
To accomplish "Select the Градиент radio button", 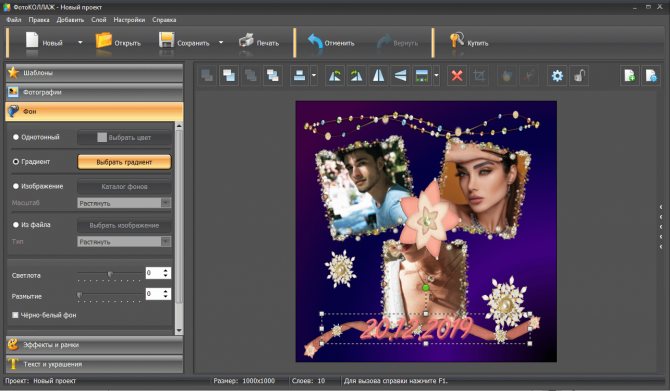I will (16, 162).
